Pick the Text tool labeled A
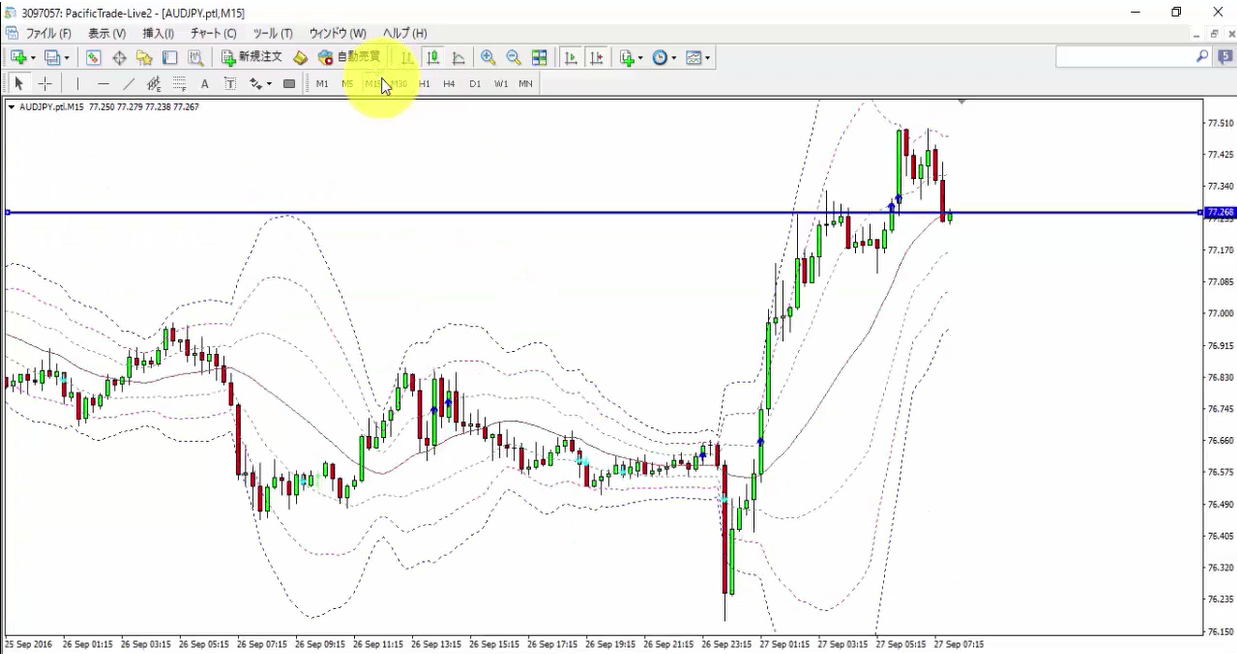1237x654 pixels. pos(205,84)
